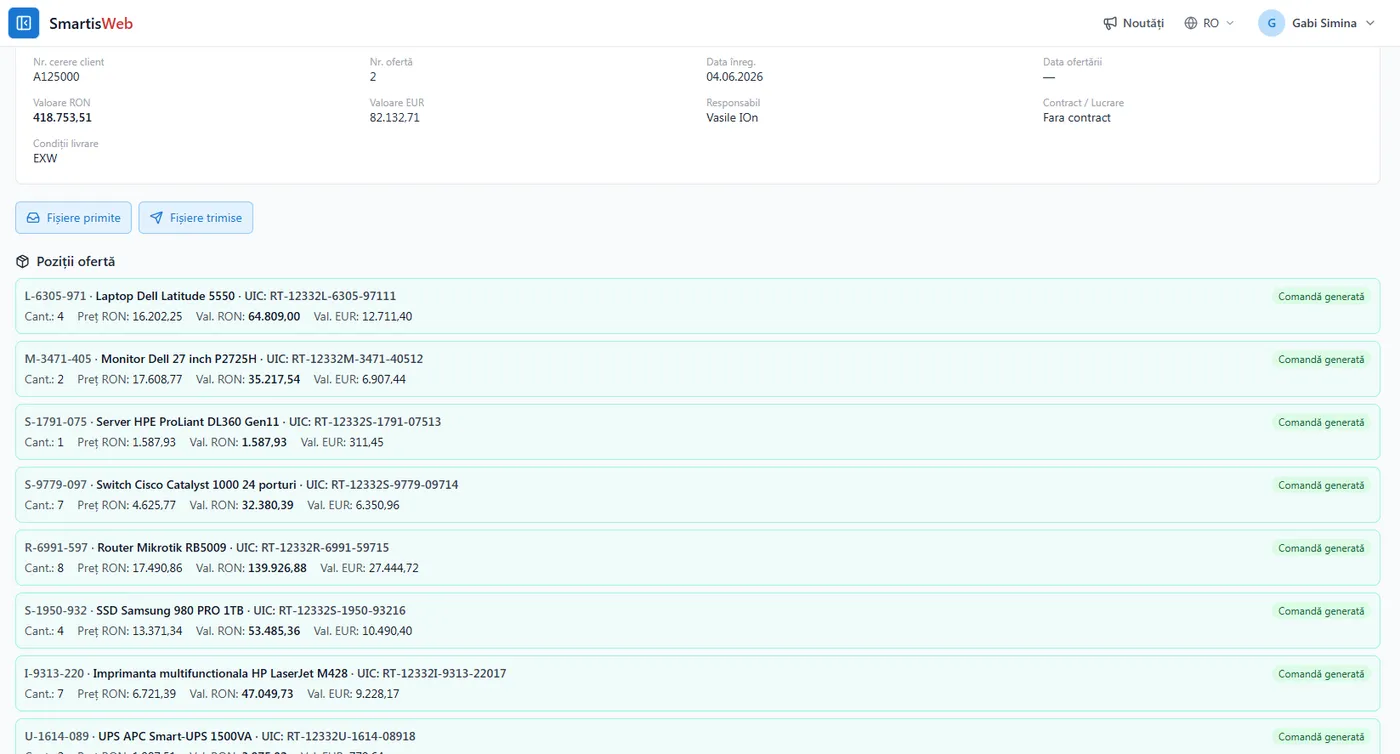
Task: Expand the Gabi Simina user menu
Action: click(x=1317, y=23)
